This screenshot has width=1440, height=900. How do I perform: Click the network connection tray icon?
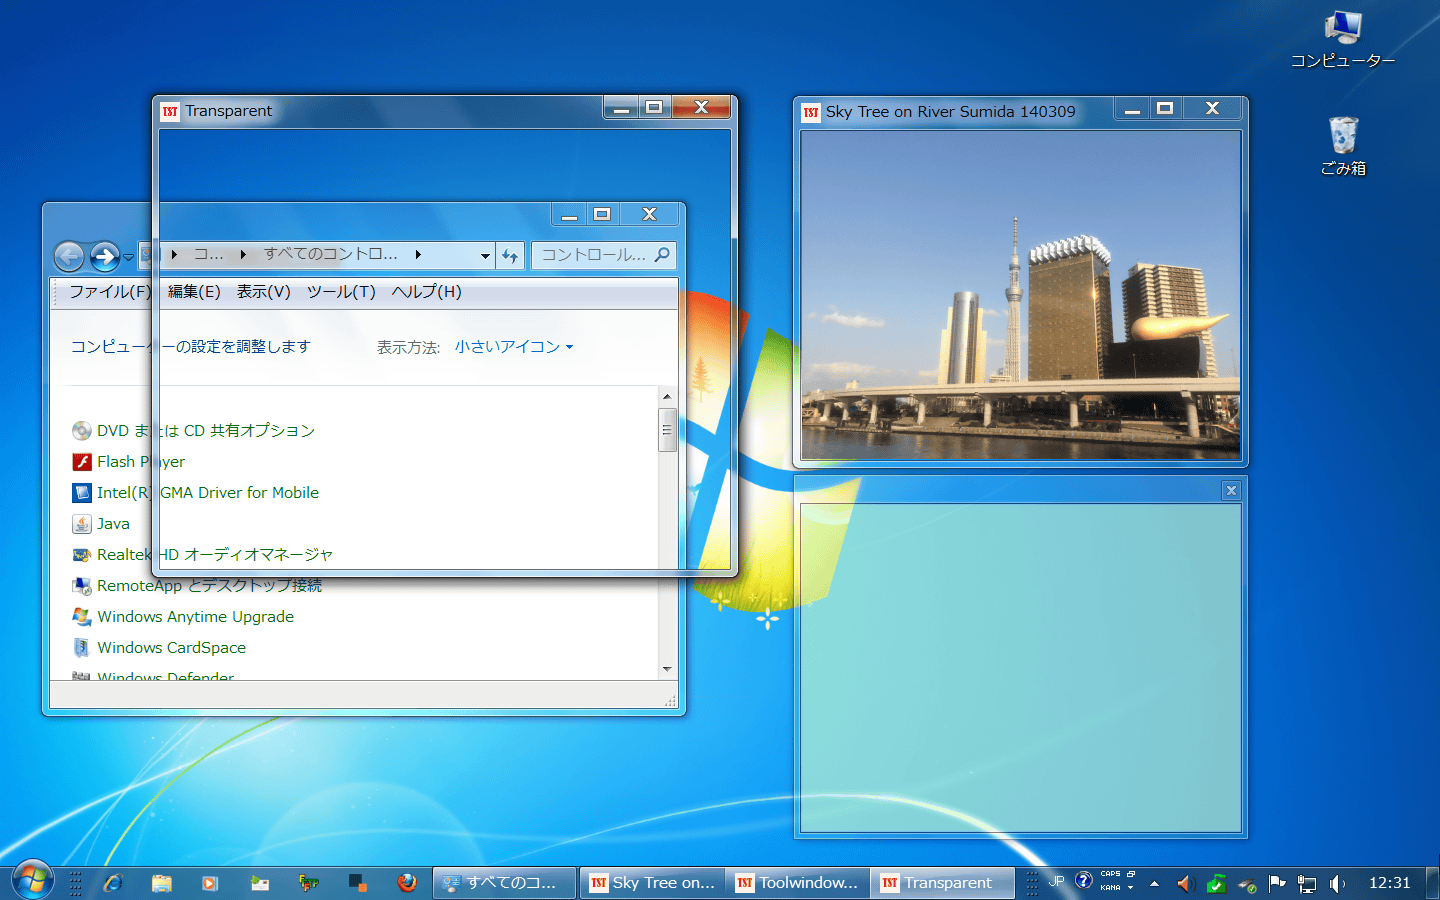click(1307, 883)
